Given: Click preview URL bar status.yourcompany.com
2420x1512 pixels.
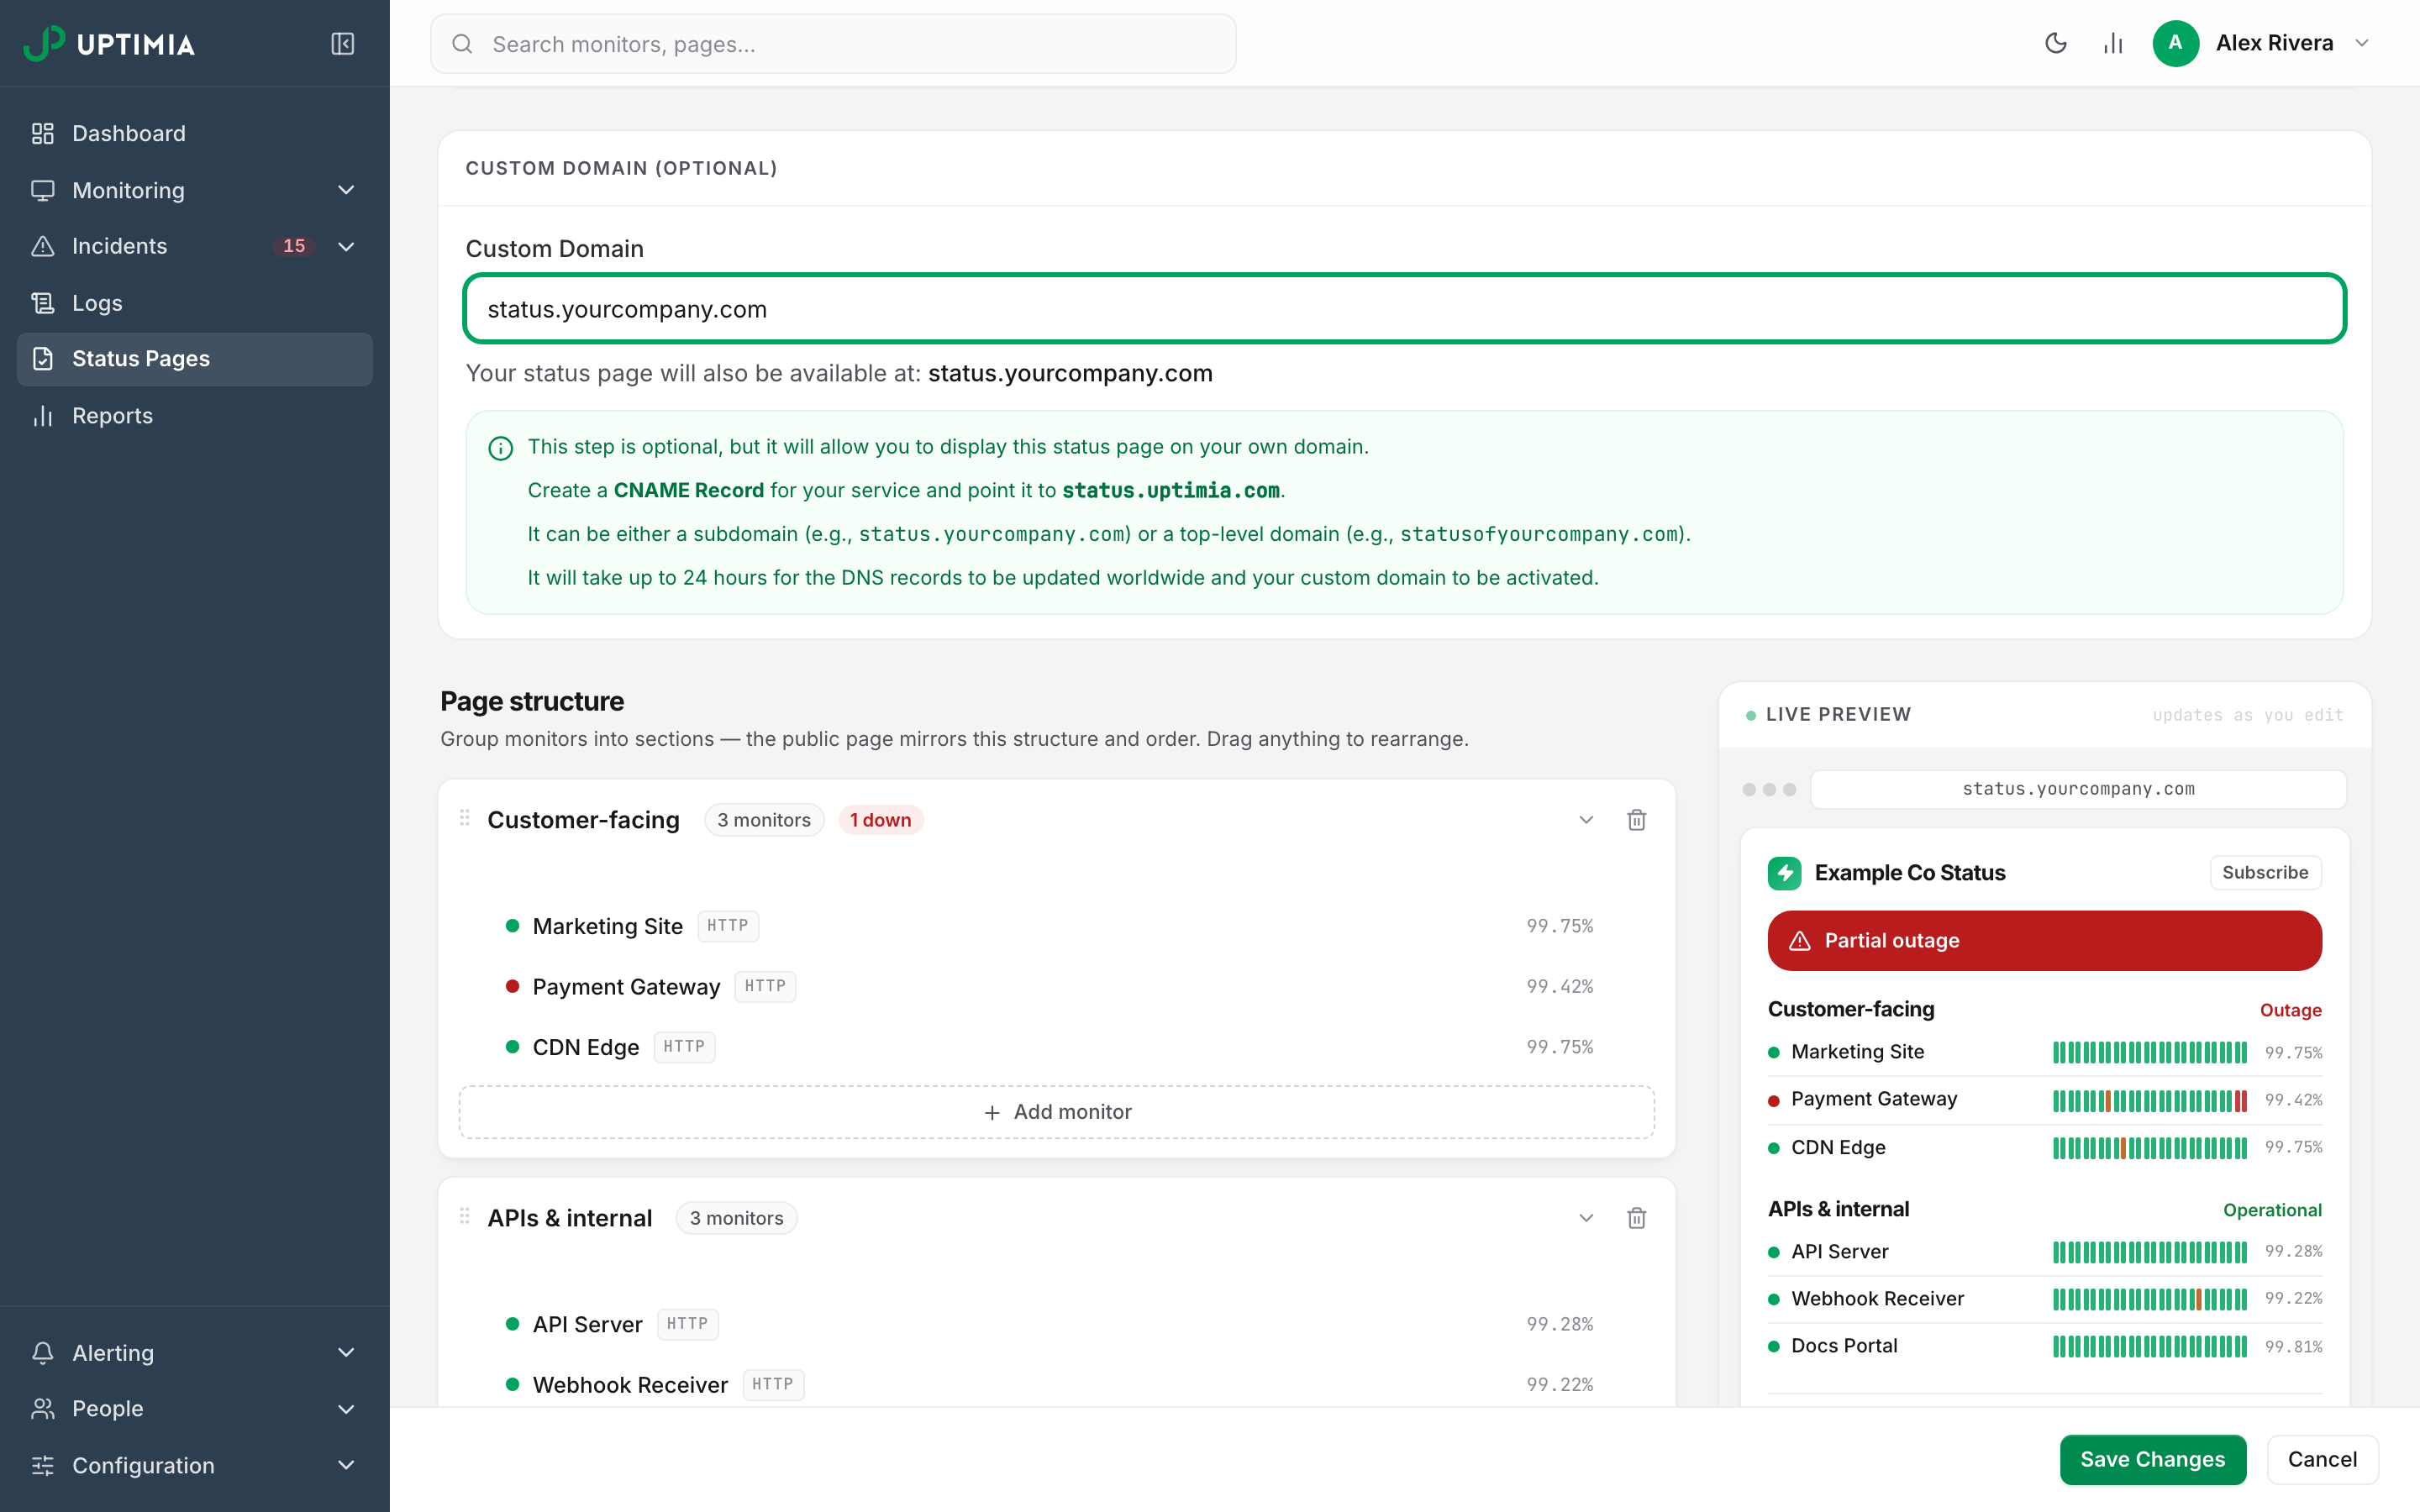Looking at the screenshot, I should tap(2078, 789).
